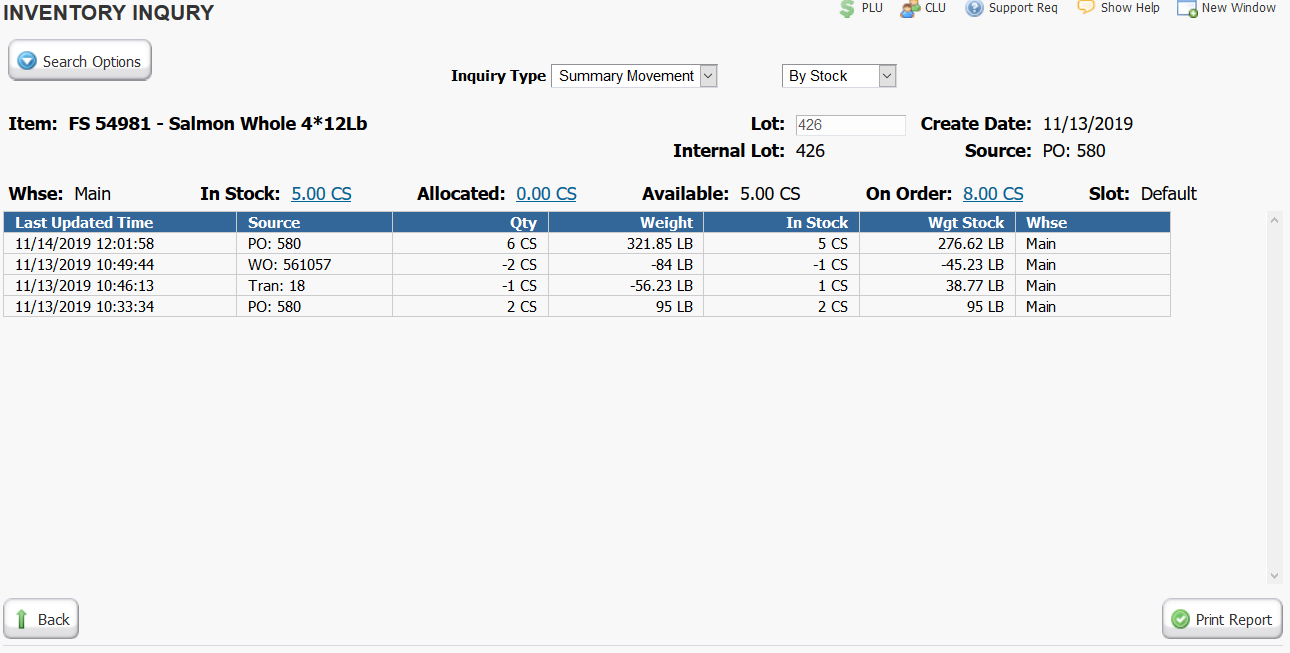Image resolution: width=1290 pixels, height=653 pixels.
Task: Click the scrollbar down arrow
Action: point(1274,576)
